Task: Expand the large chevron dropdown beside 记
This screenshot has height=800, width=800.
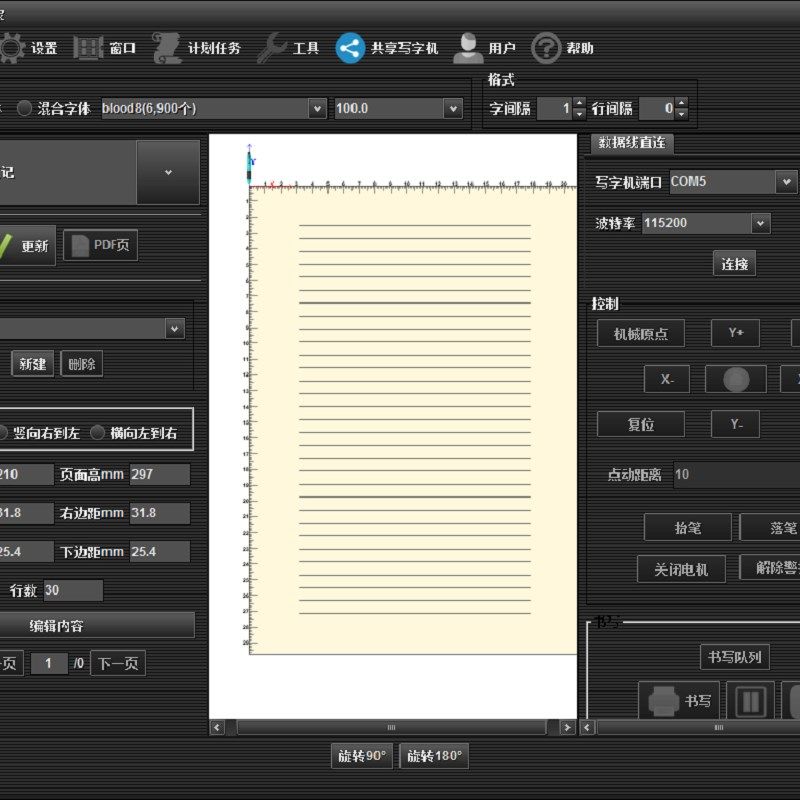Action: tap(168, 172)
